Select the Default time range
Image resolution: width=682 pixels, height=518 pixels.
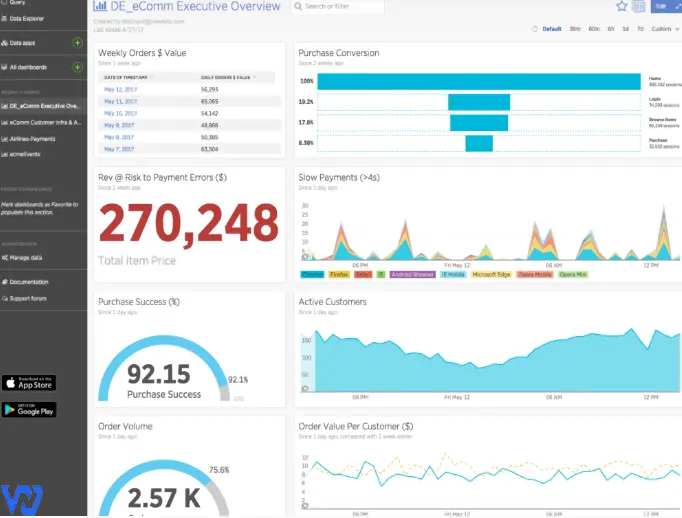pyautogui.click(x=552, y=29)
